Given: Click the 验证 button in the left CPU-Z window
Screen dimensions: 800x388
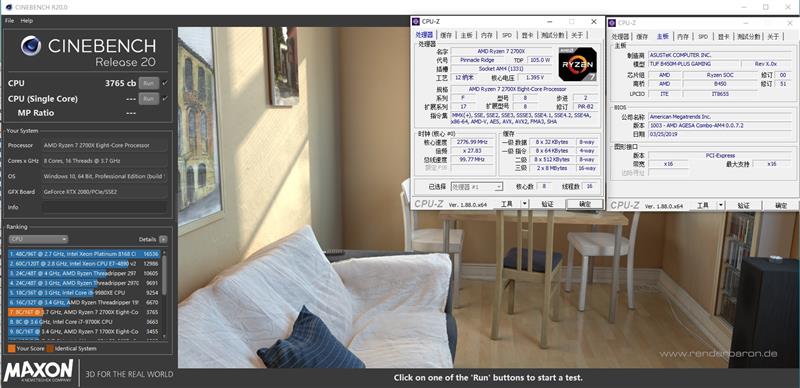Looking at the screenshot, I should tap(547, 204).
